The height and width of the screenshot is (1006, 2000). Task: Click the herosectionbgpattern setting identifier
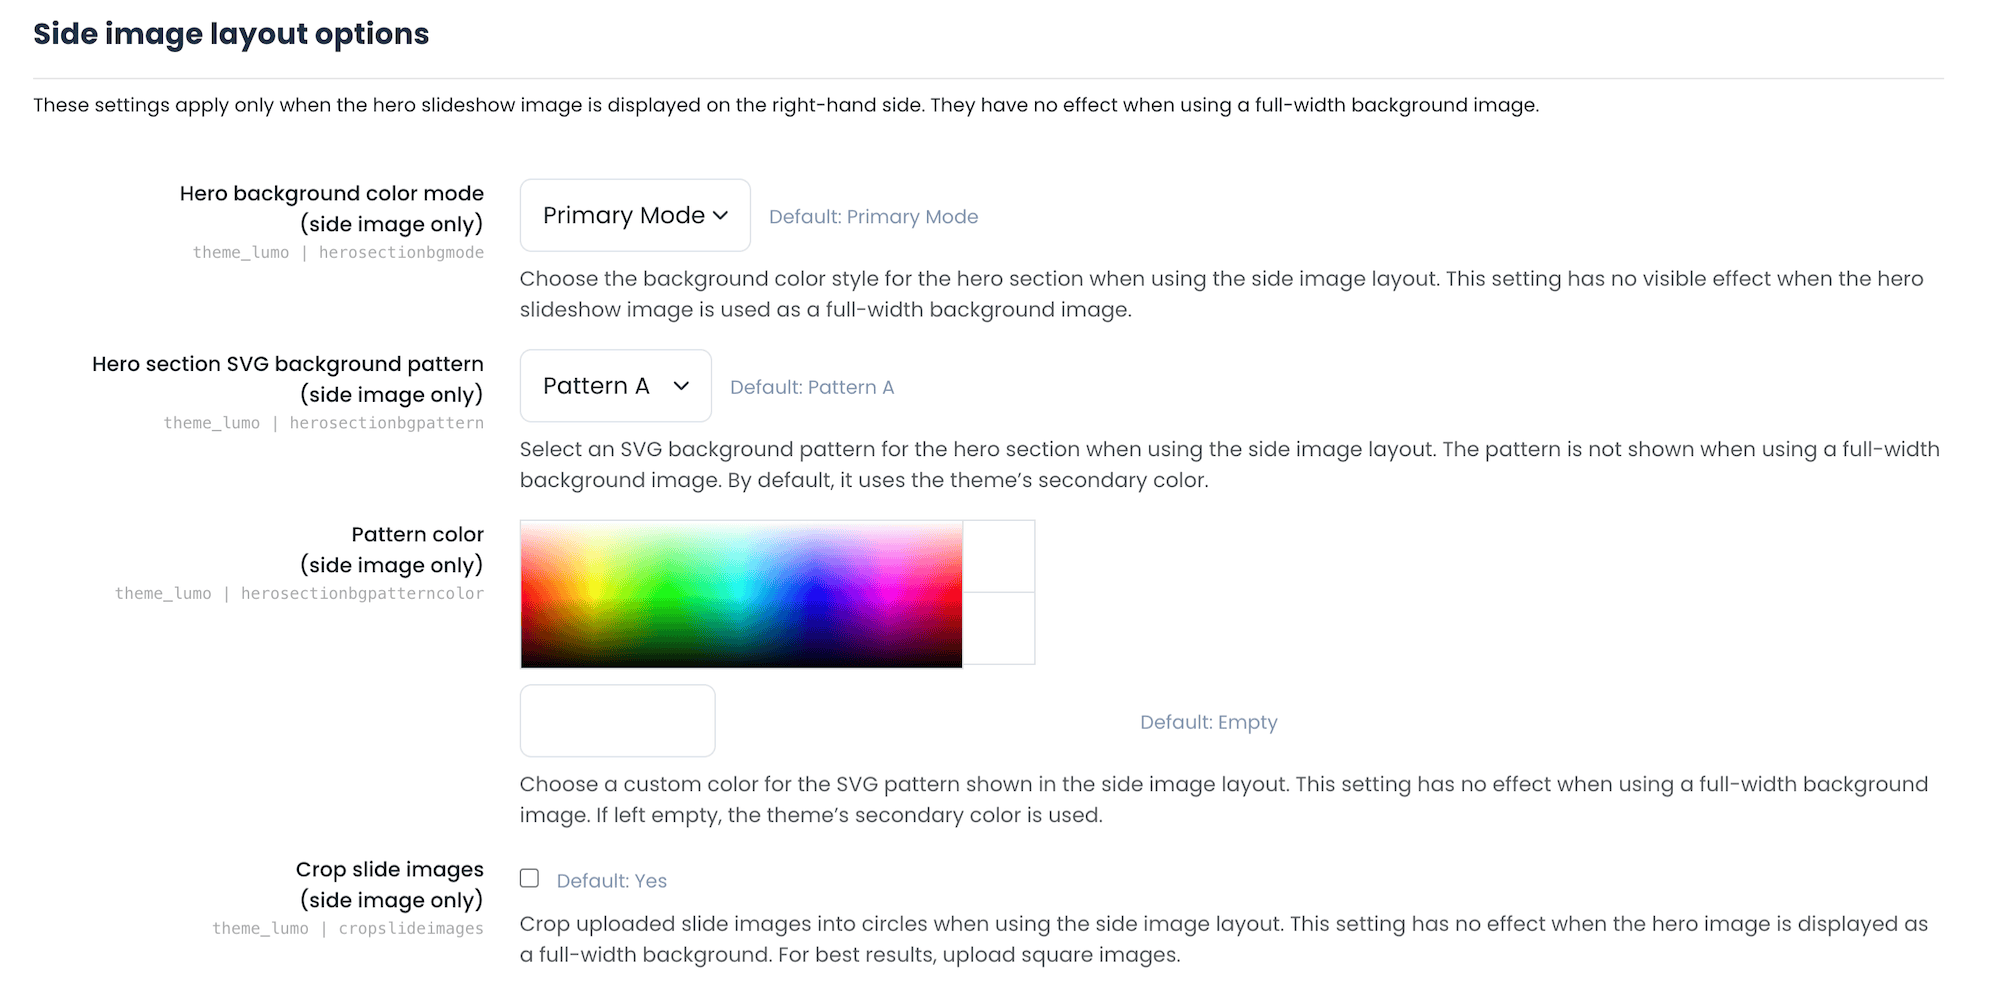(x=386, y=423)
